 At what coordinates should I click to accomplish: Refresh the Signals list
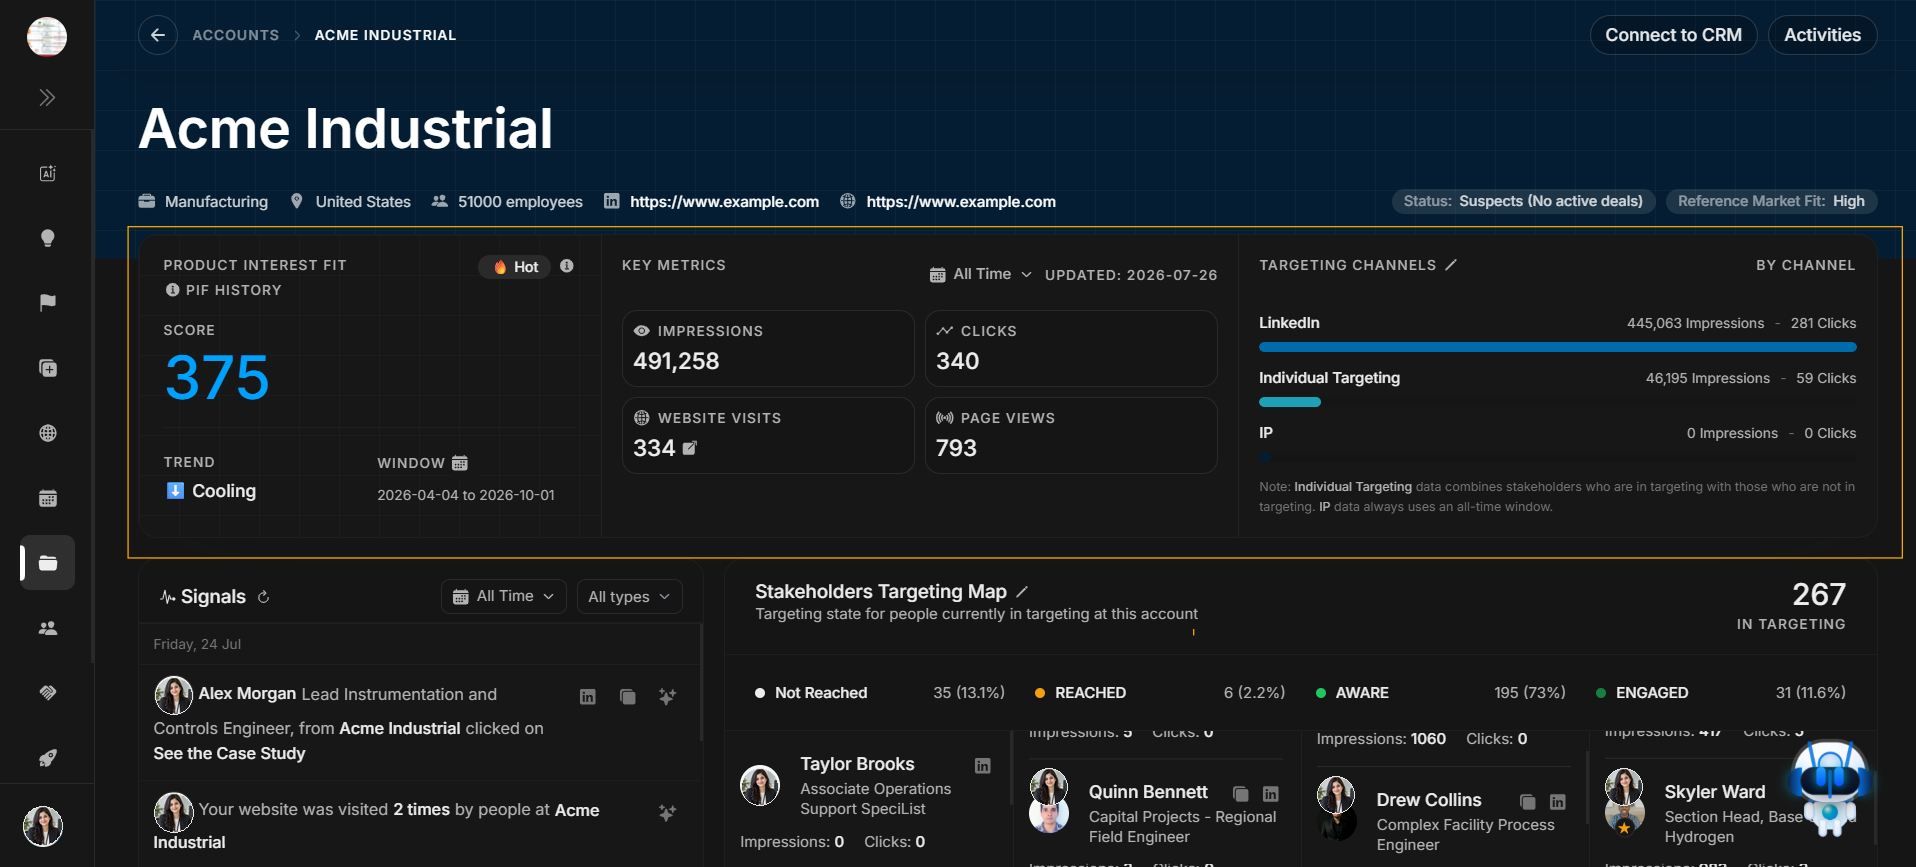coord(264,597)
